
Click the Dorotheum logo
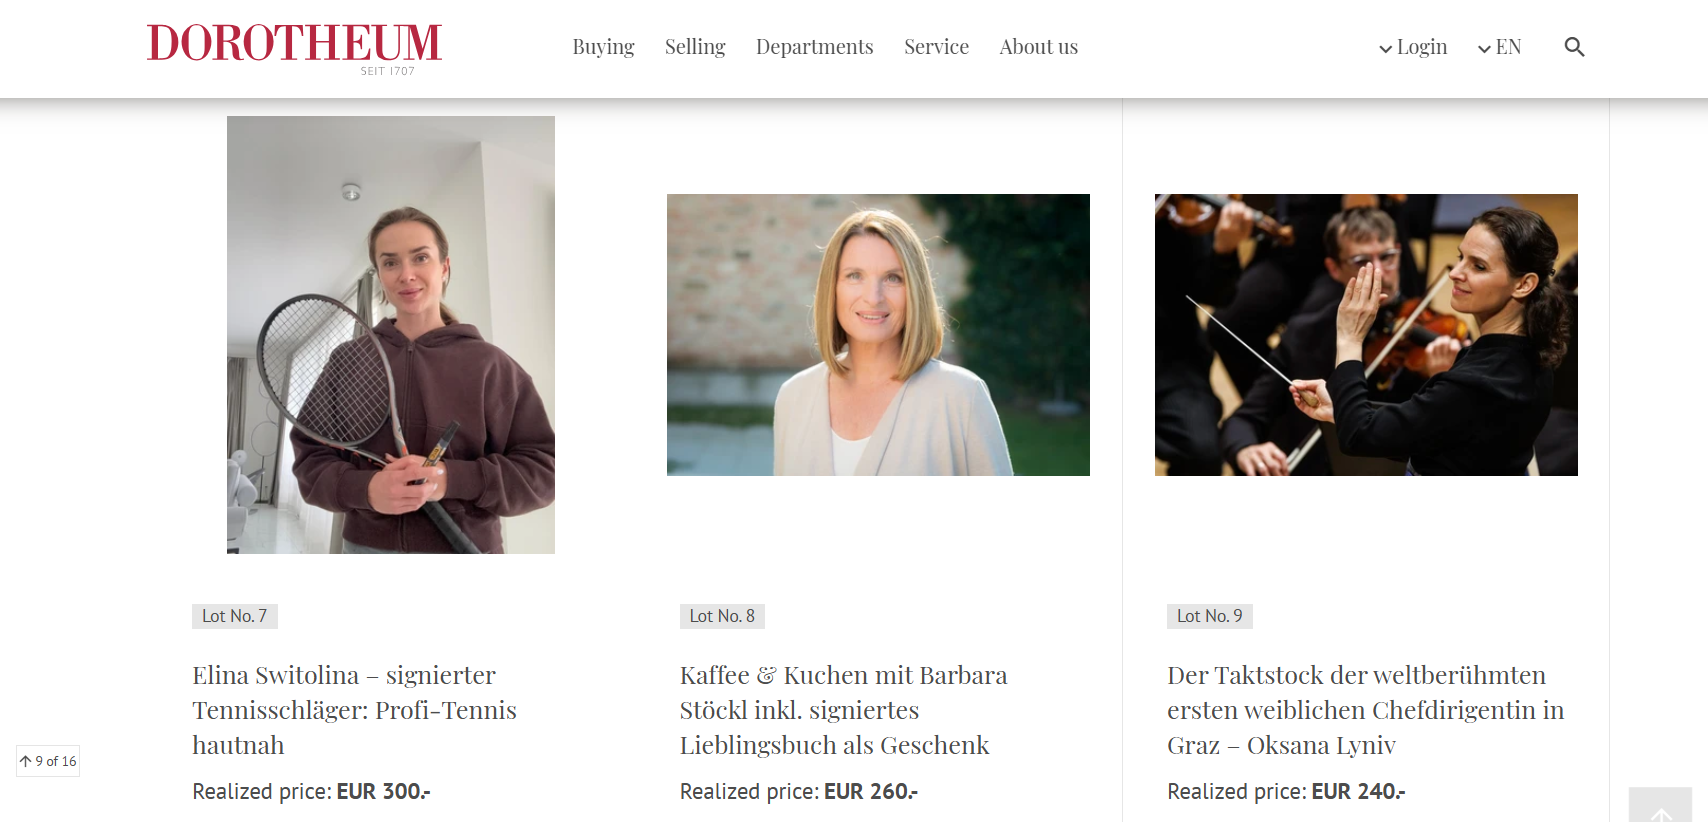pyautogui.click(x=294, y=48)
